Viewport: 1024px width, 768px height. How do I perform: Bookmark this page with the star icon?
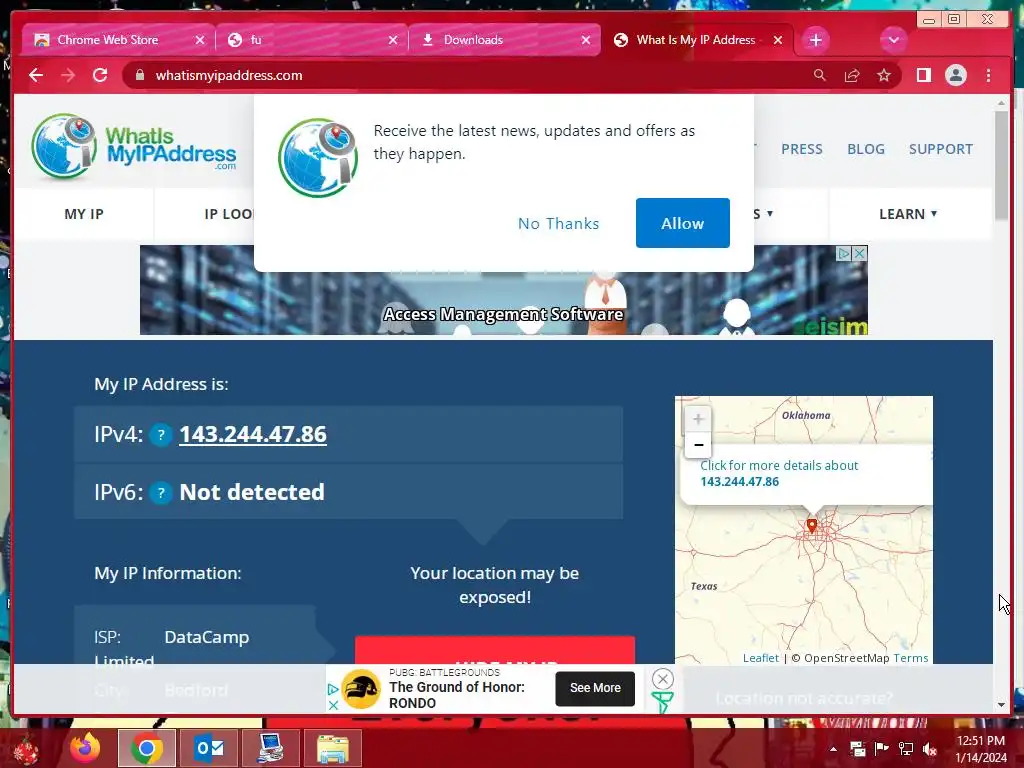[x=884, y=75]
